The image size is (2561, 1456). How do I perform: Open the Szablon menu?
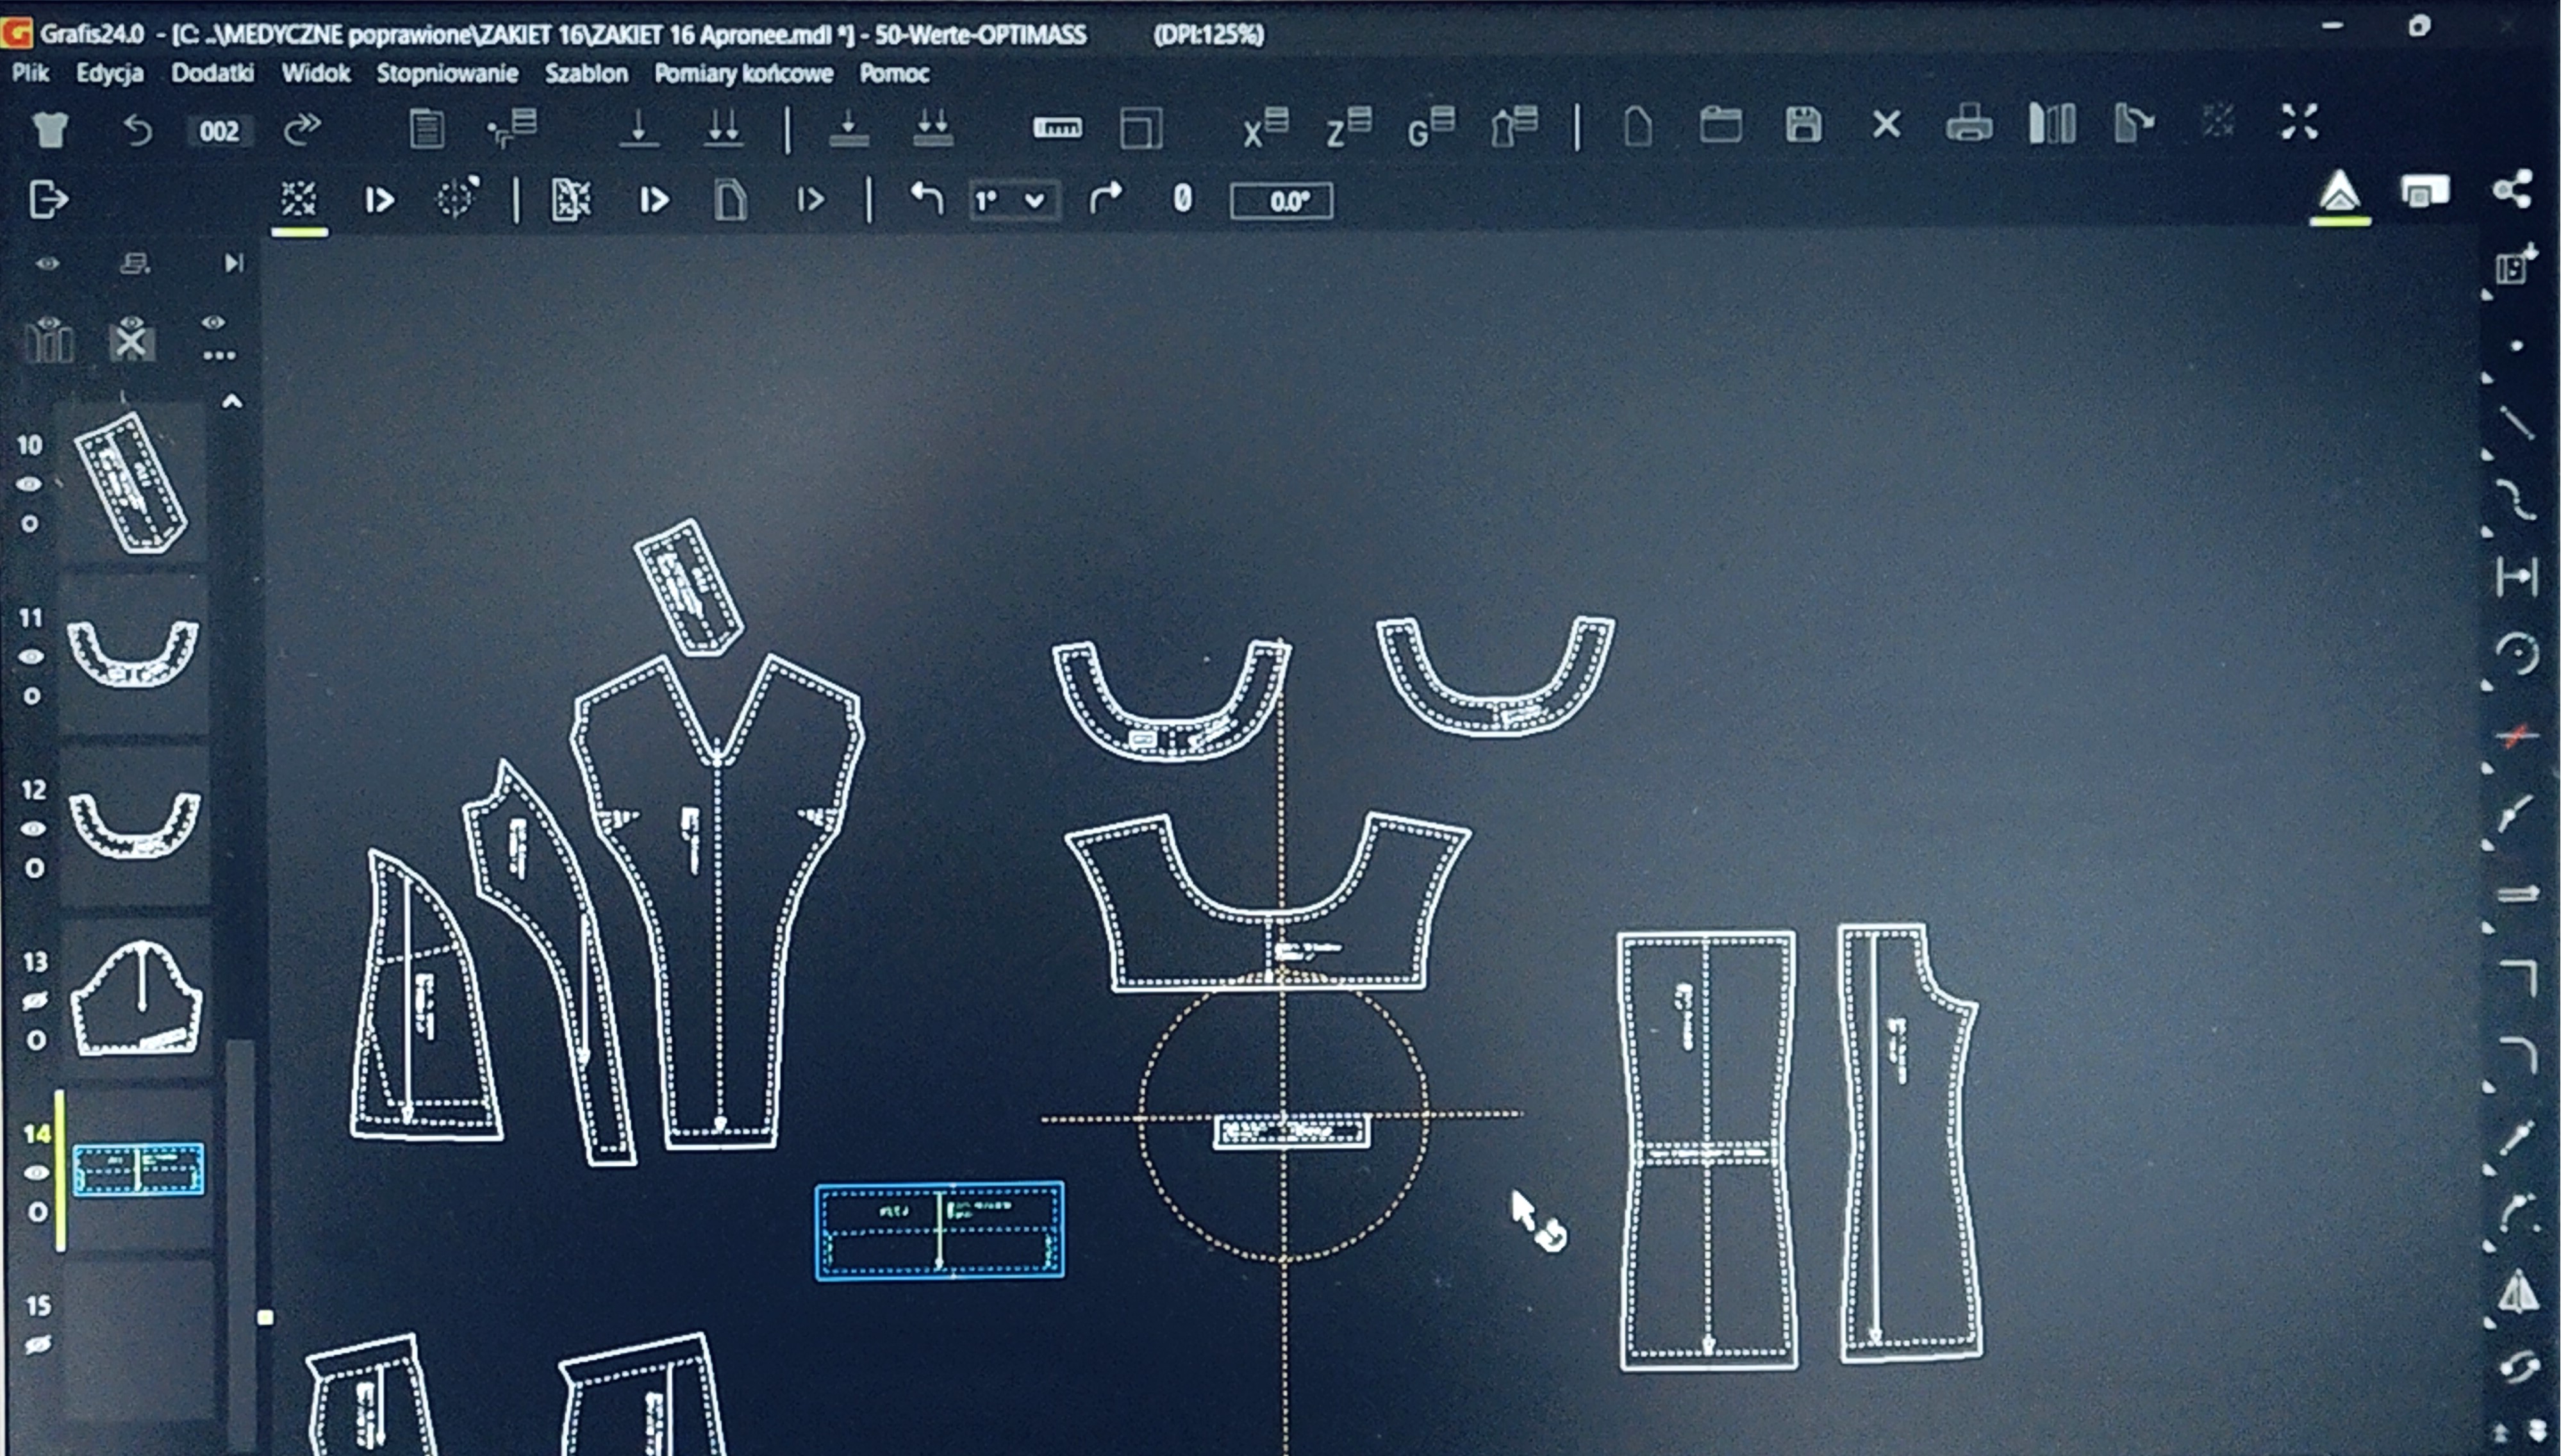click(586, 73)
